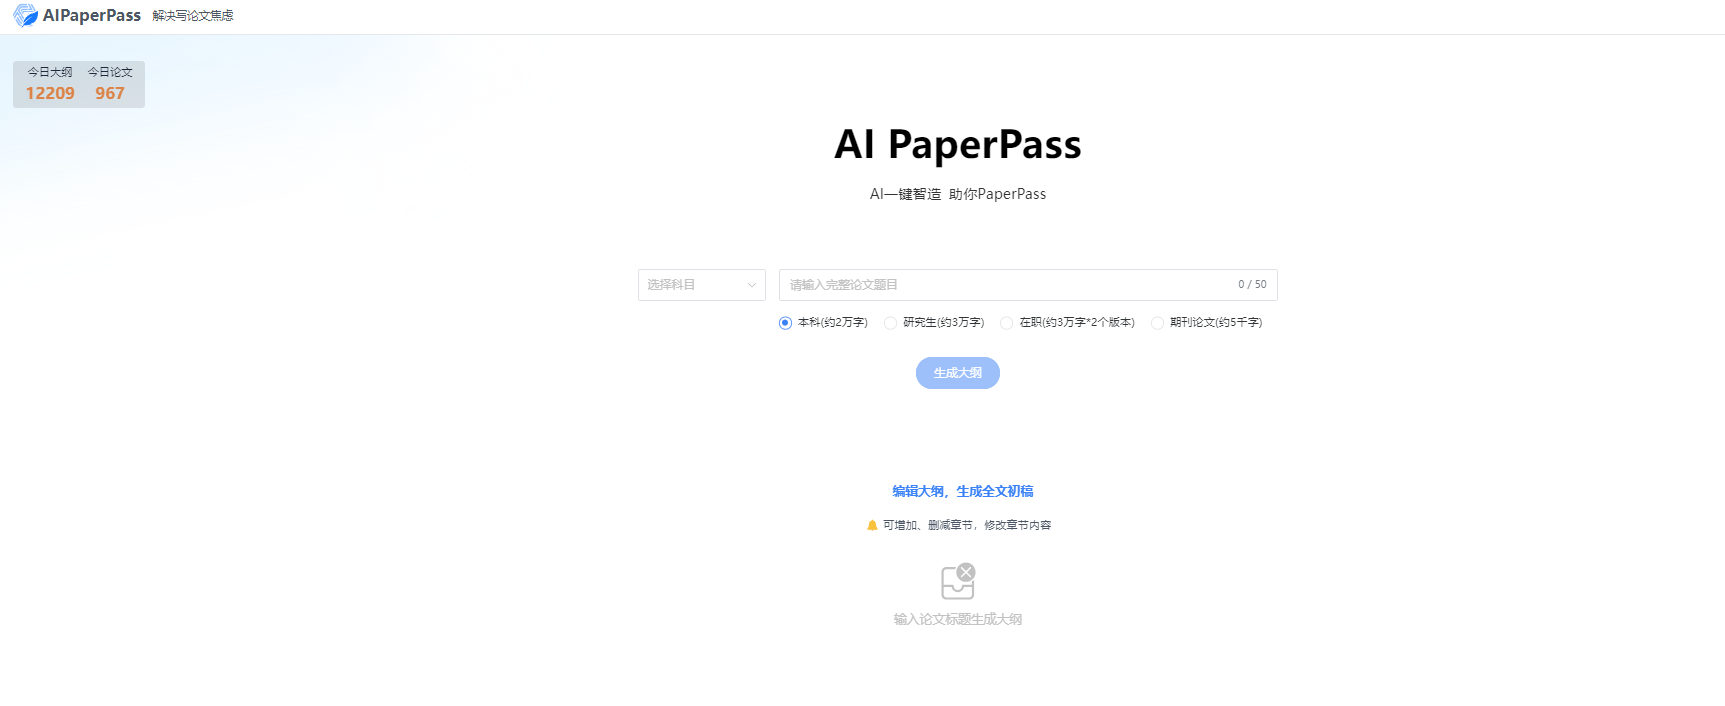1725x706 pixels.
Task: Click the 今日论文 count 967
Action: [x=110, y=93]
